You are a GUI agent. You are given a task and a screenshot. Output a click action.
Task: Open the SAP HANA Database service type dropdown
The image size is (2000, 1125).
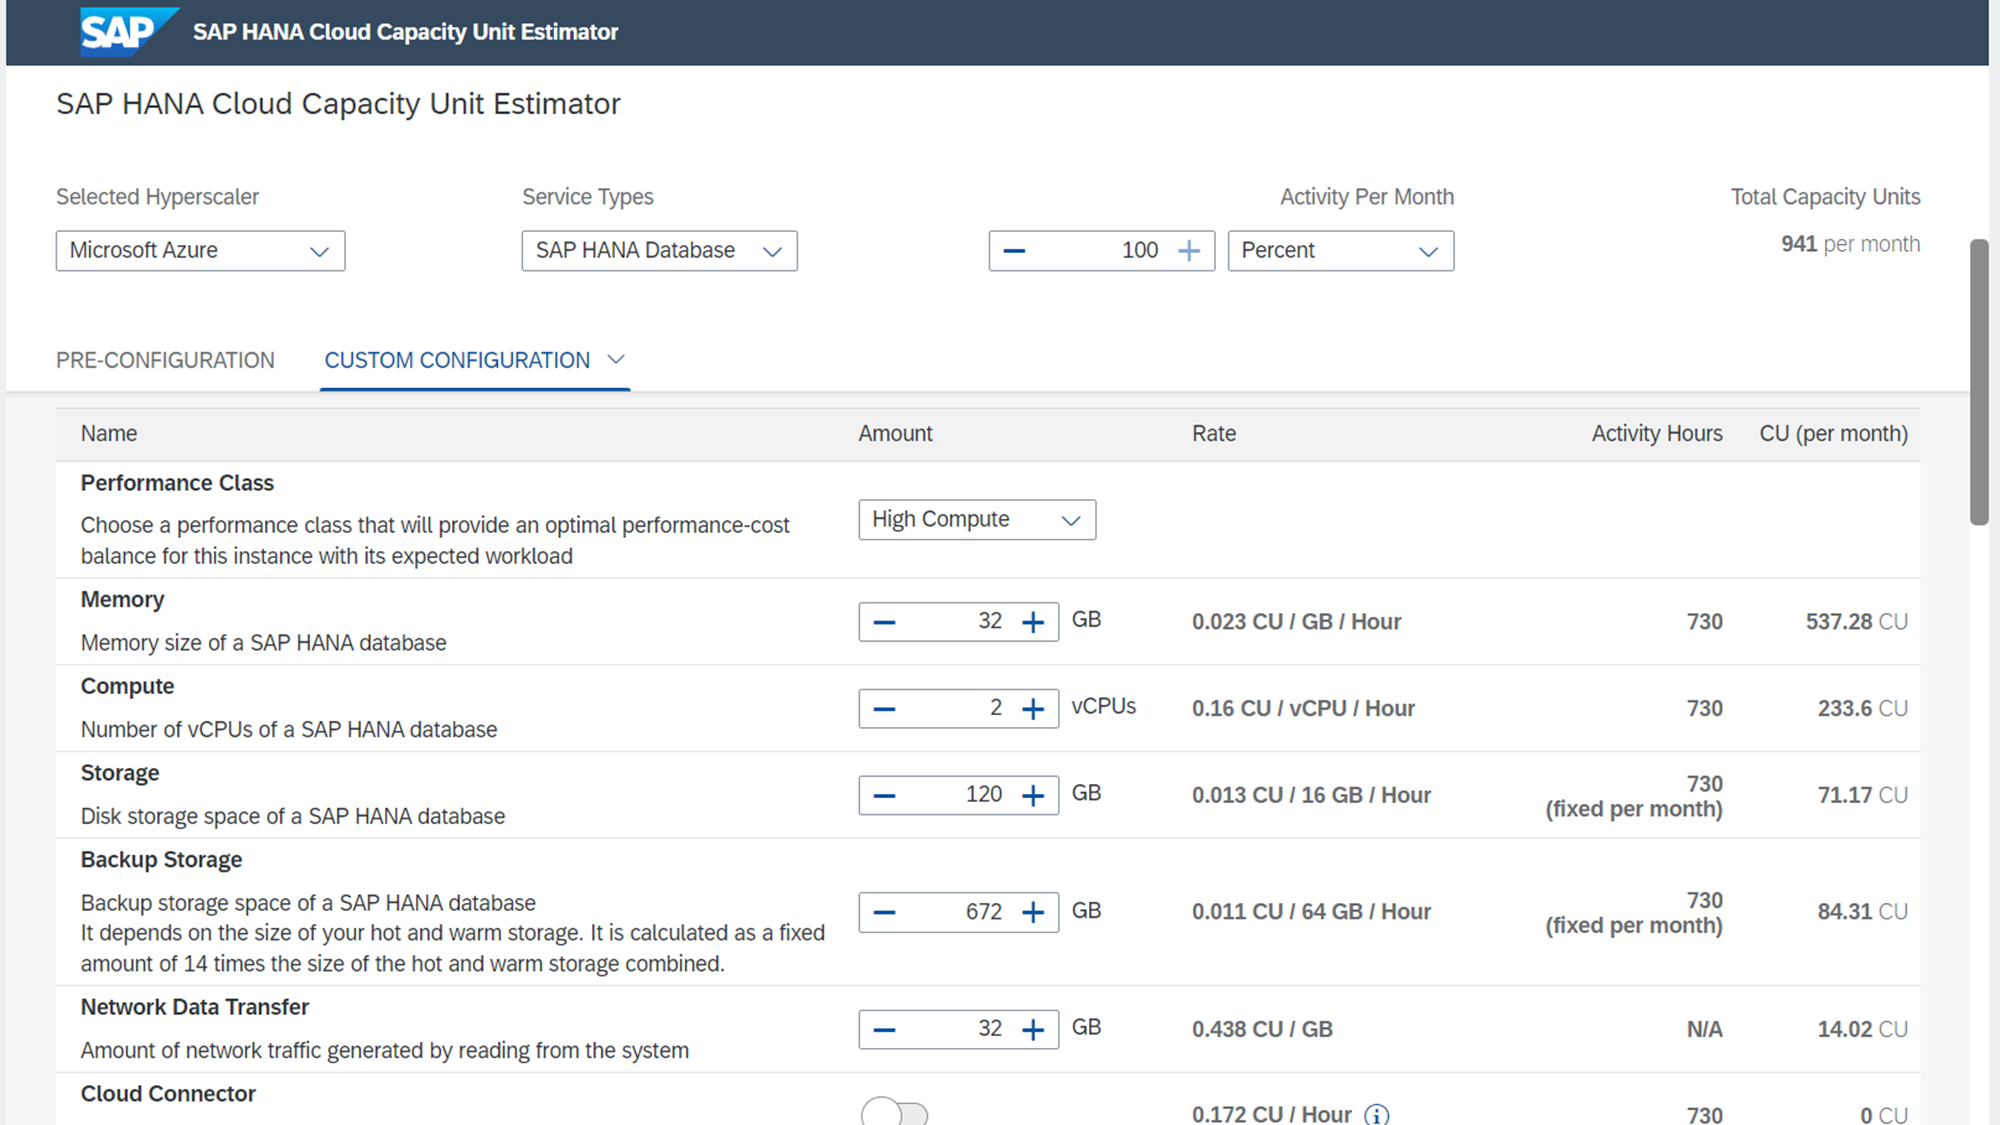[659, 251]
